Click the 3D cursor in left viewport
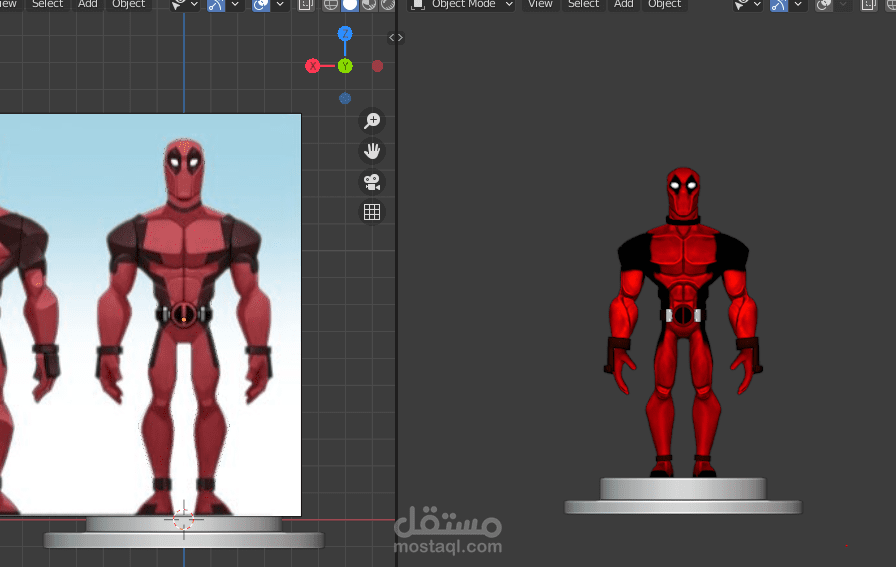 tap(183, 520)
